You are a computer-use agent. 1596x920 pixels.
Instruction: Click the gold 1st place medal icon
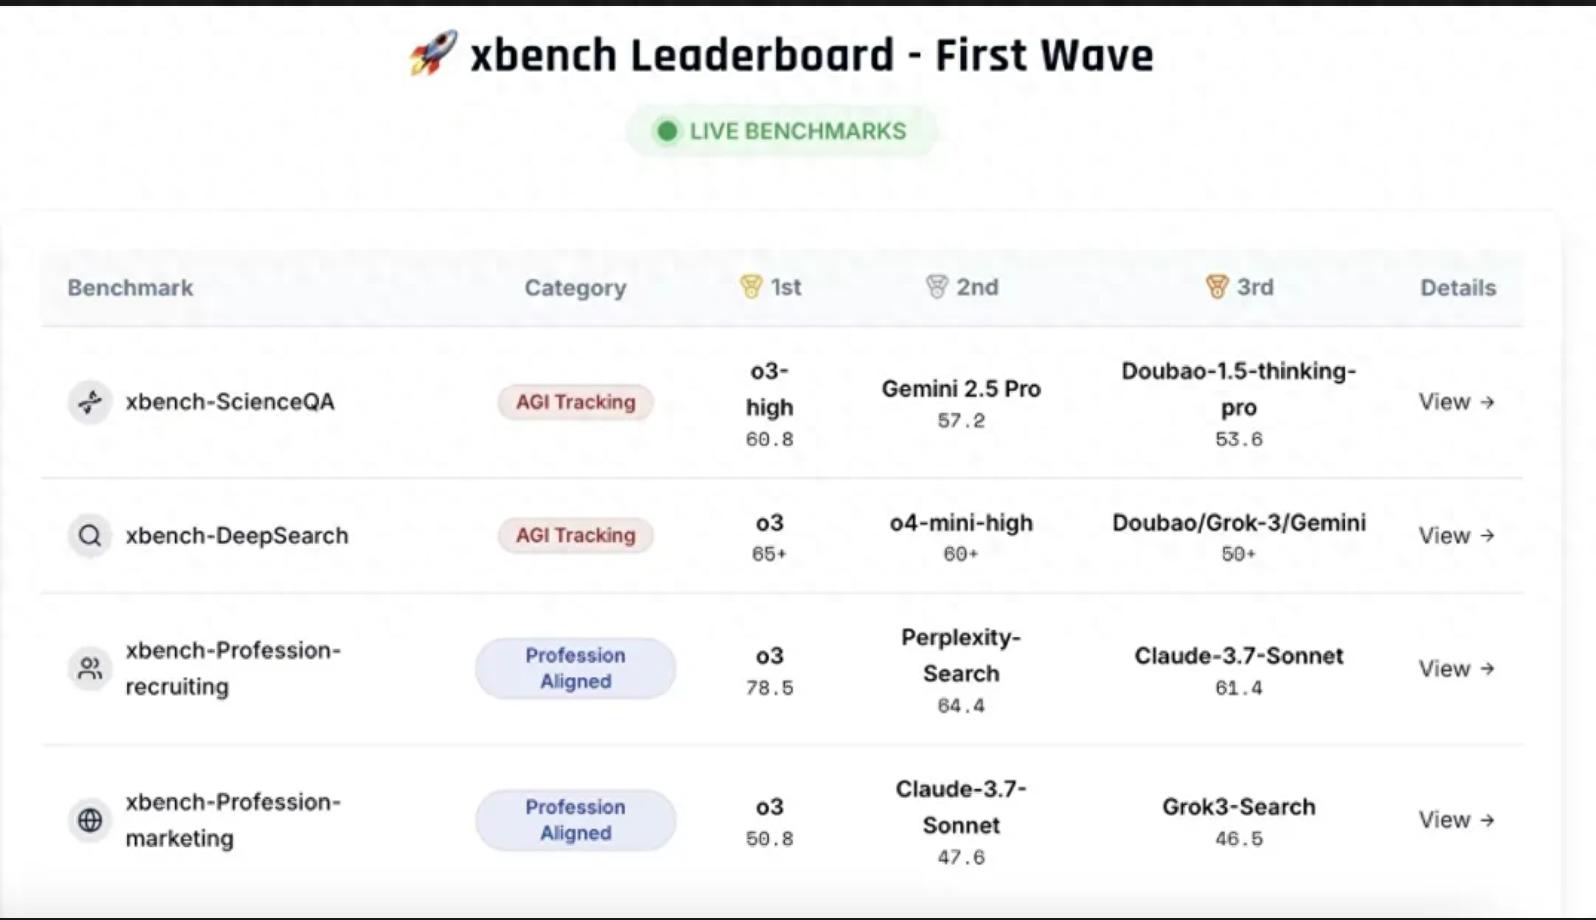[751, 288]
